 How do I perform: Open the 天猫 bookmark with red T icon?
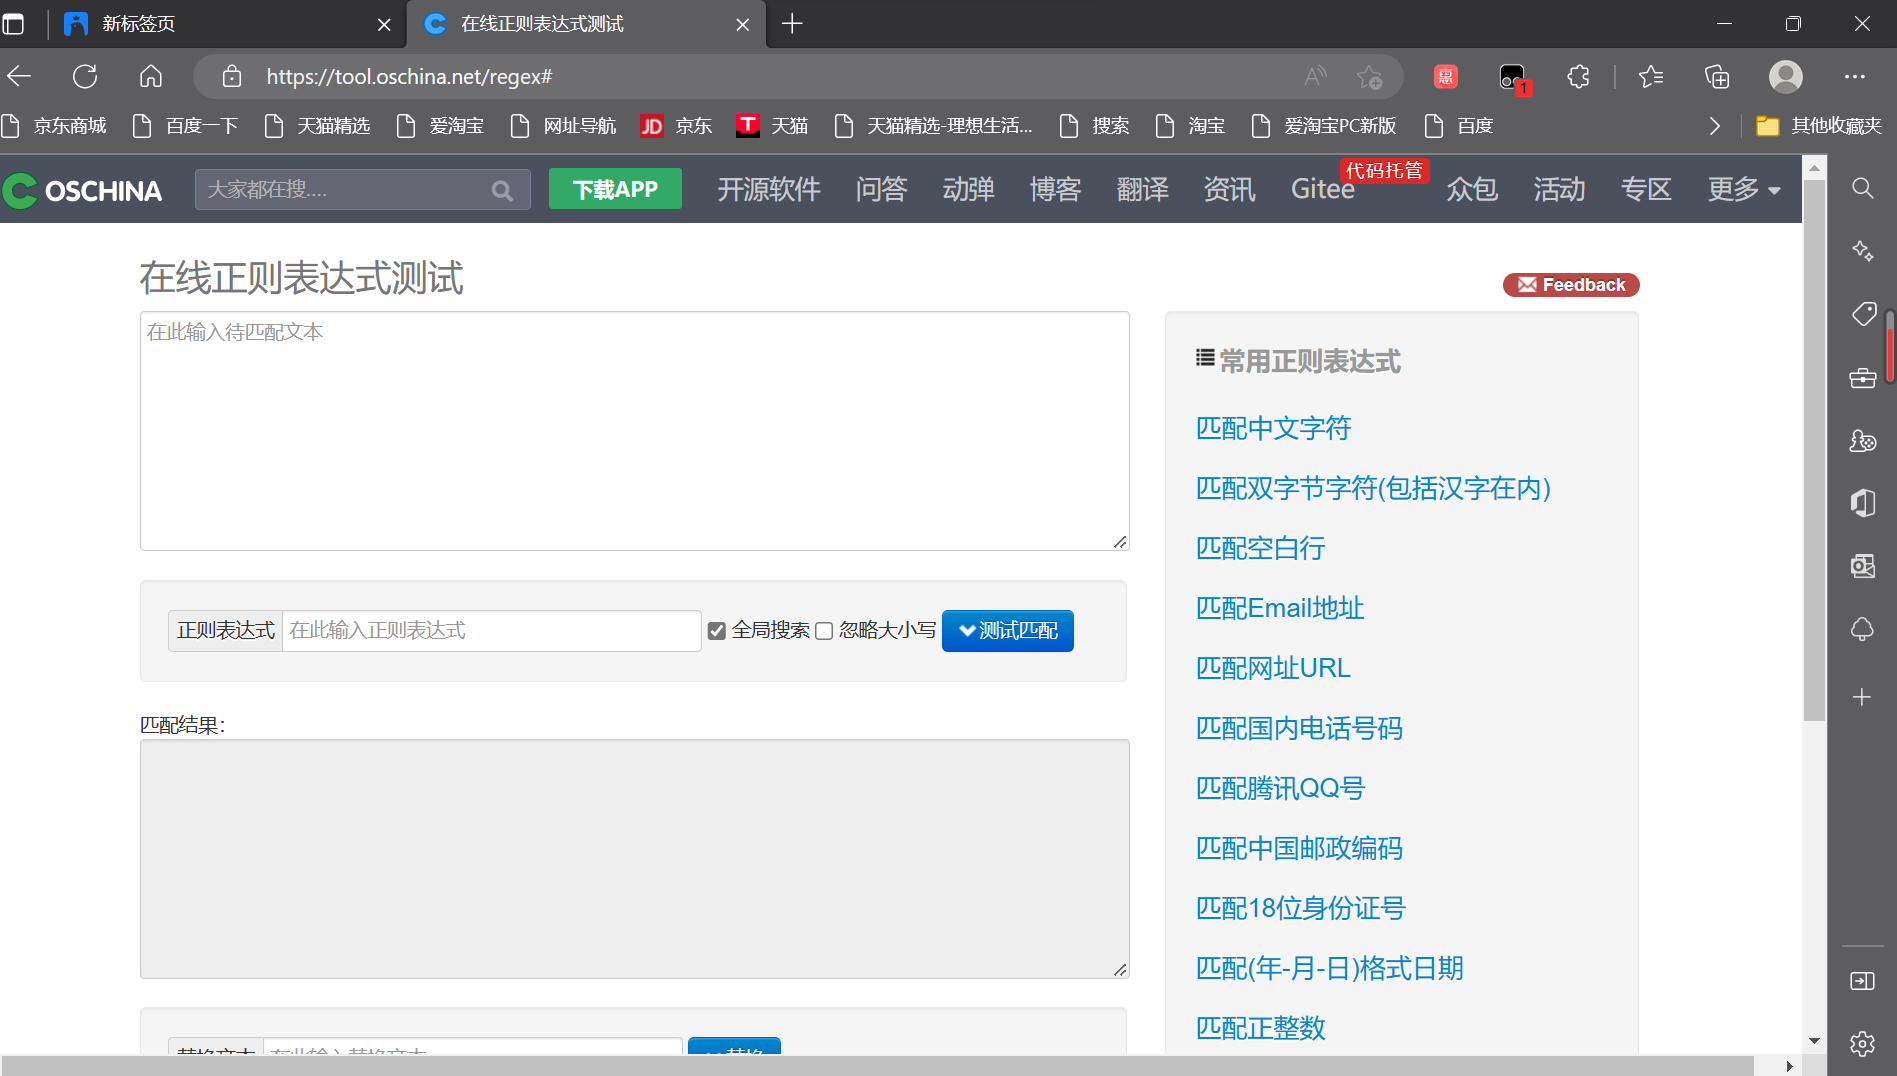[772, 126]
